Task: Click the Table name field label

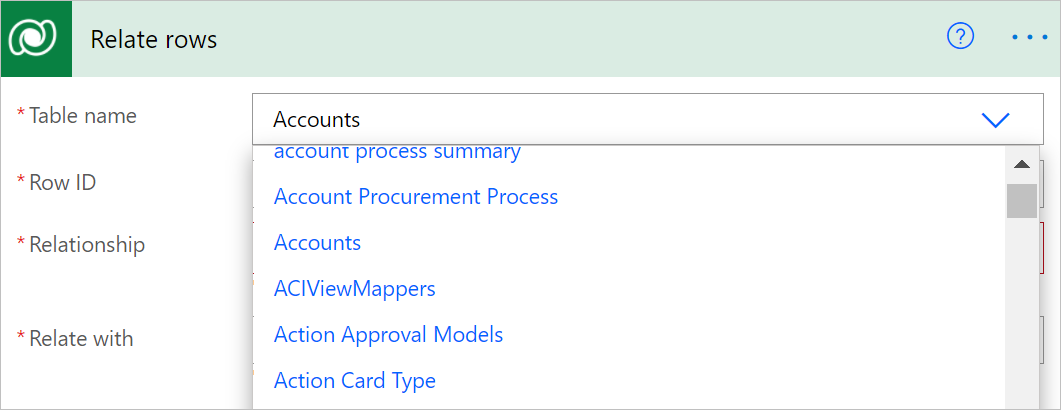Action: click(82, 116)
